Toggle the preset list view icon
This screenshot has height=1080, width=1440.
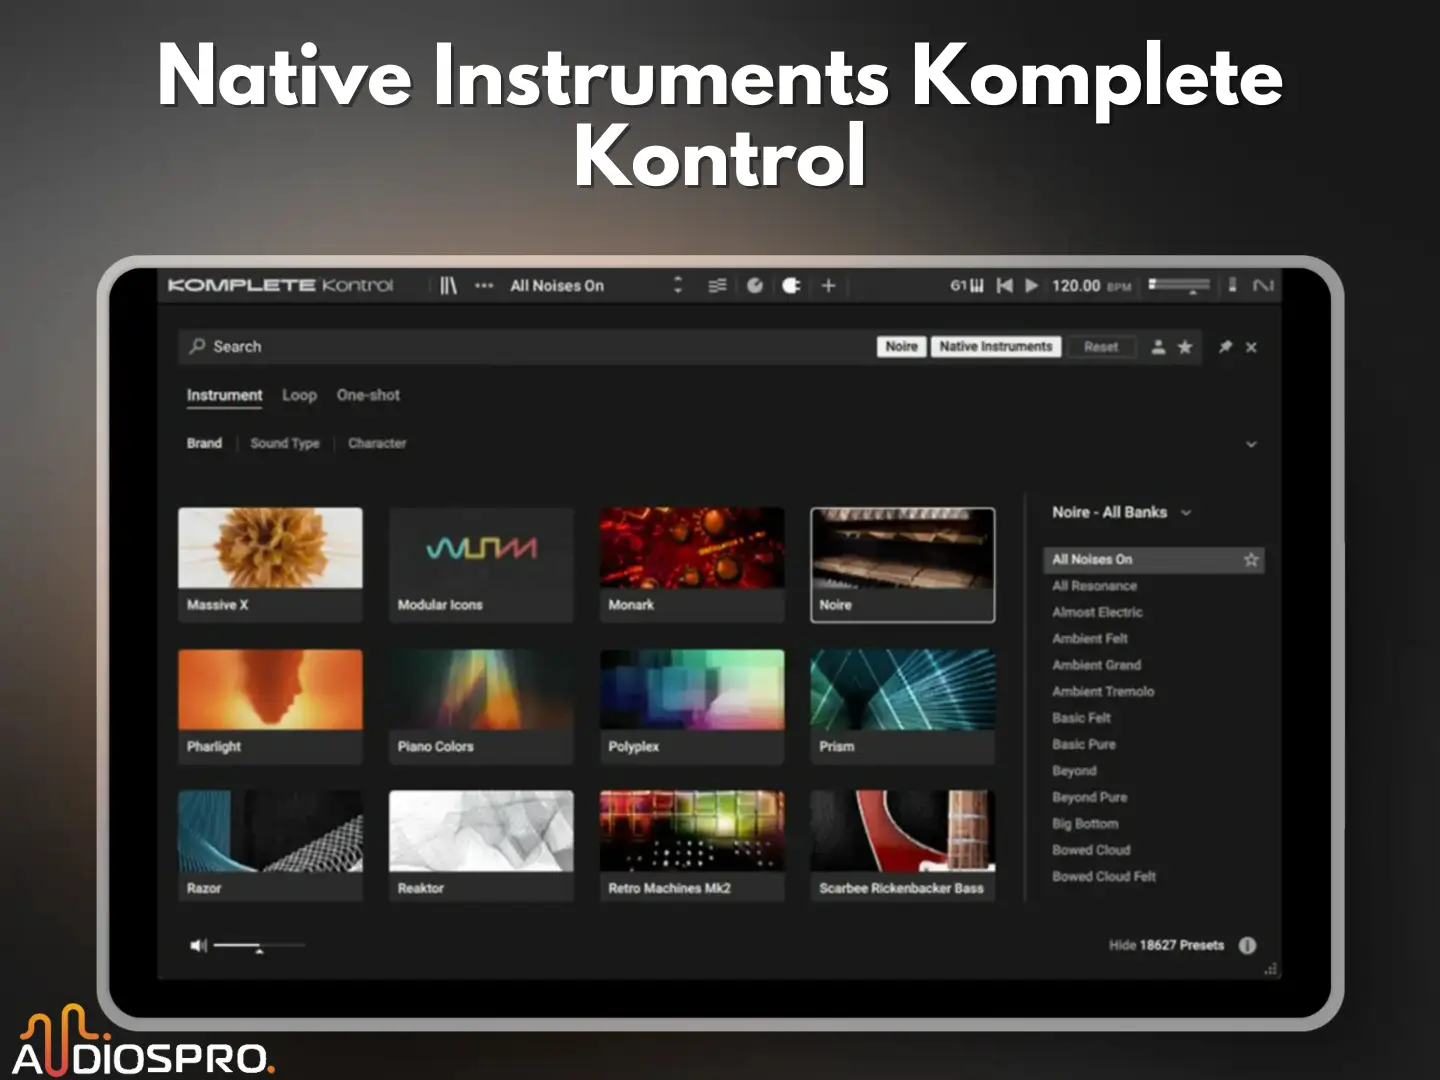point(717,286)
